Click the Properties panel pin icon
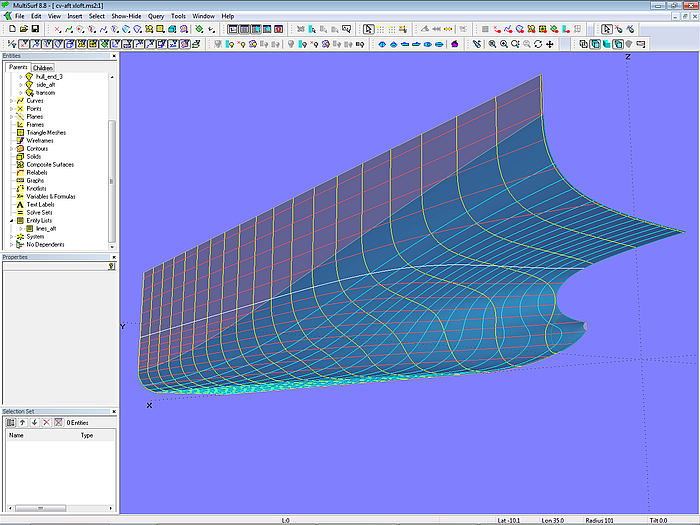700x525 pixels. (x=111, y=266)
